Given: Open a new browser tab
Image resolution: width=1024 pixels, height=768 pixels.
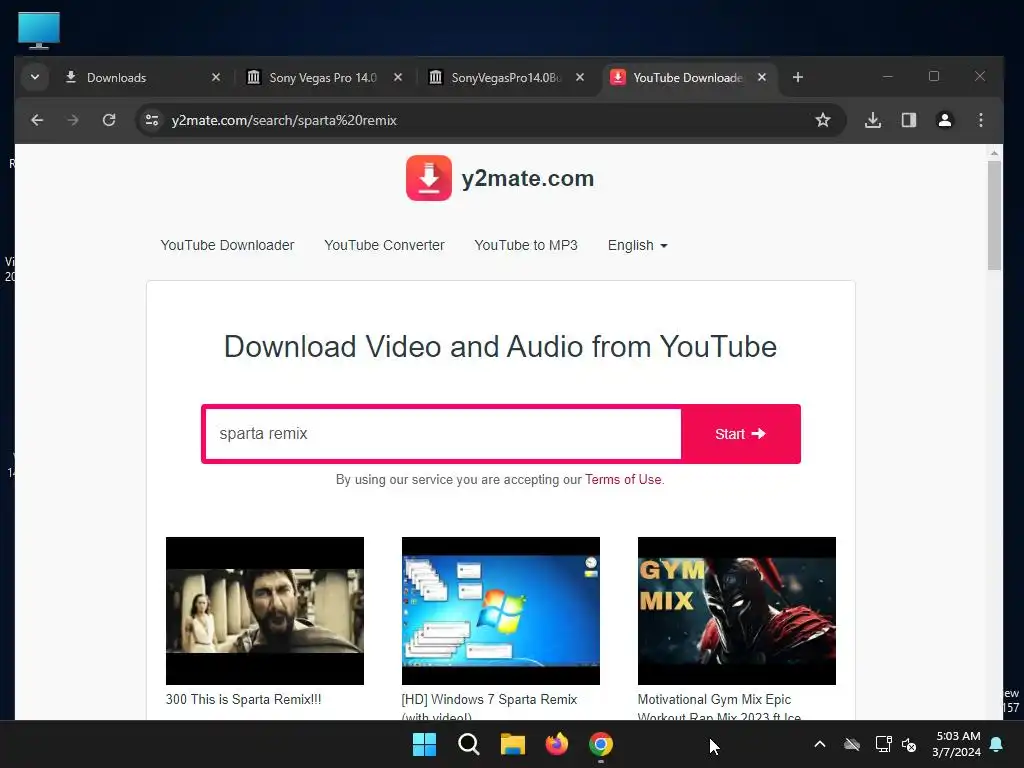Looking at the screenshot, I should point(797,77).
